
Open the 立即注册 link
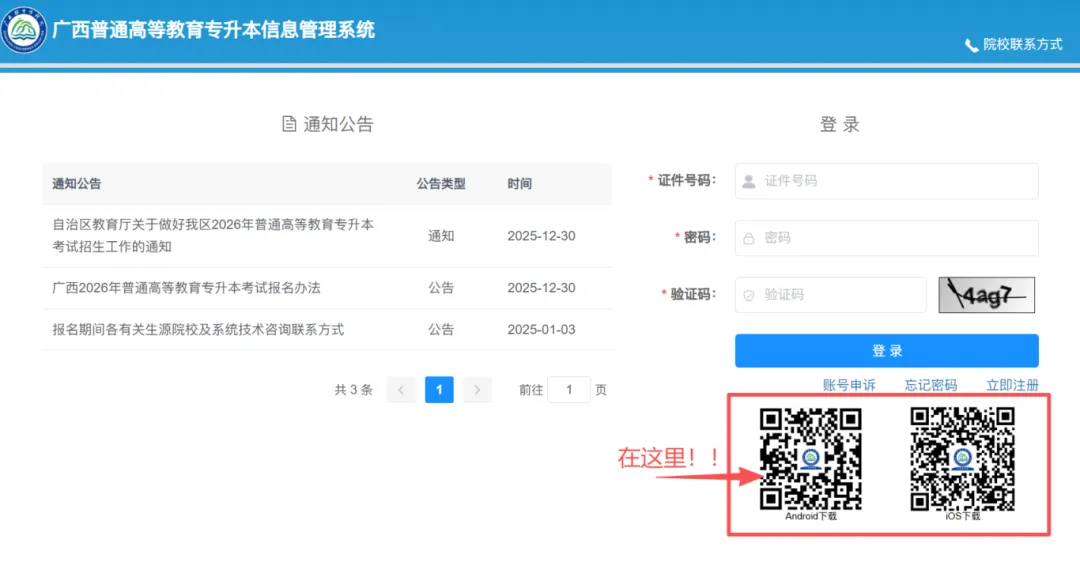1012,385
